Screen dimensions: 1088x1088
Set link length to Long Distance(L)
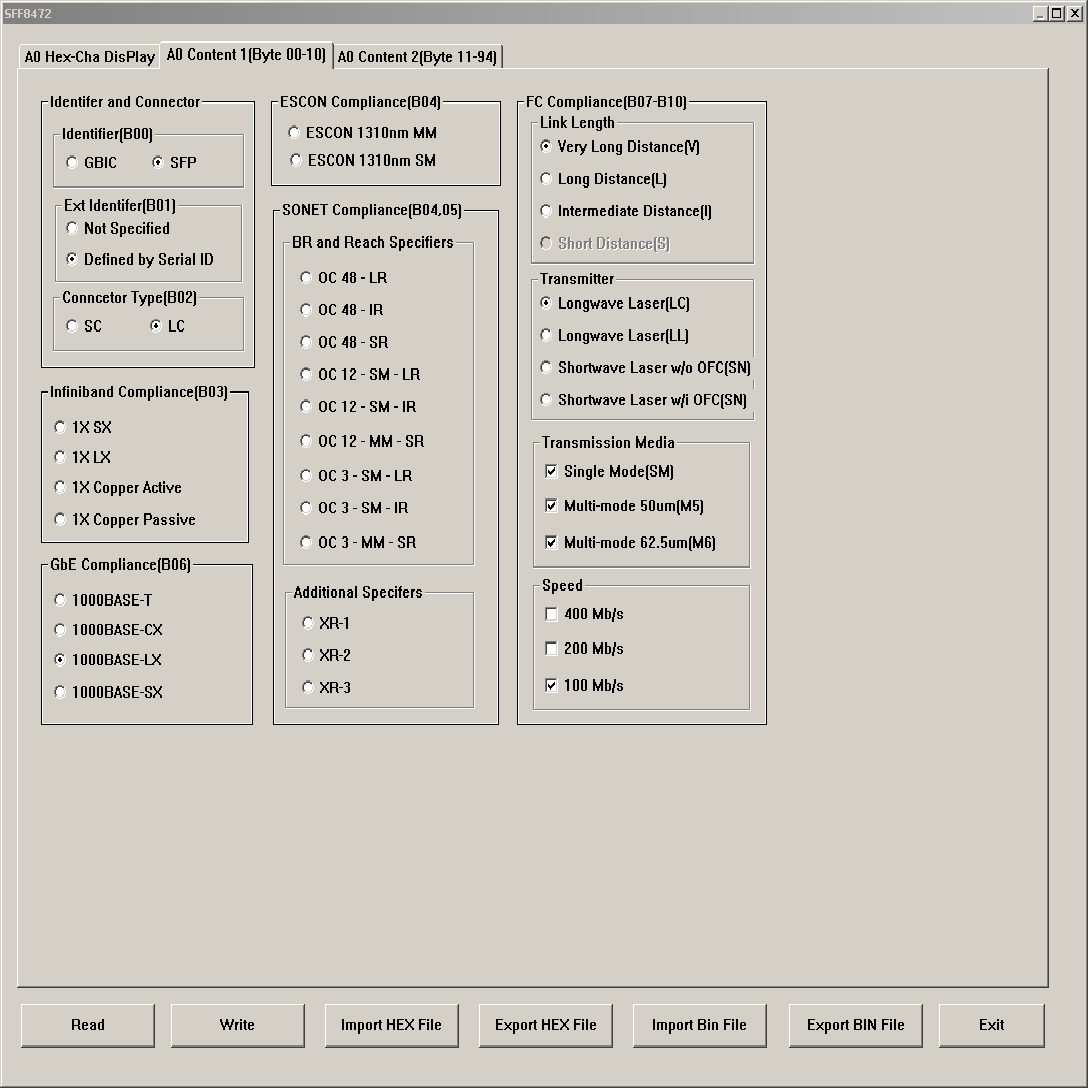point(545,179)
